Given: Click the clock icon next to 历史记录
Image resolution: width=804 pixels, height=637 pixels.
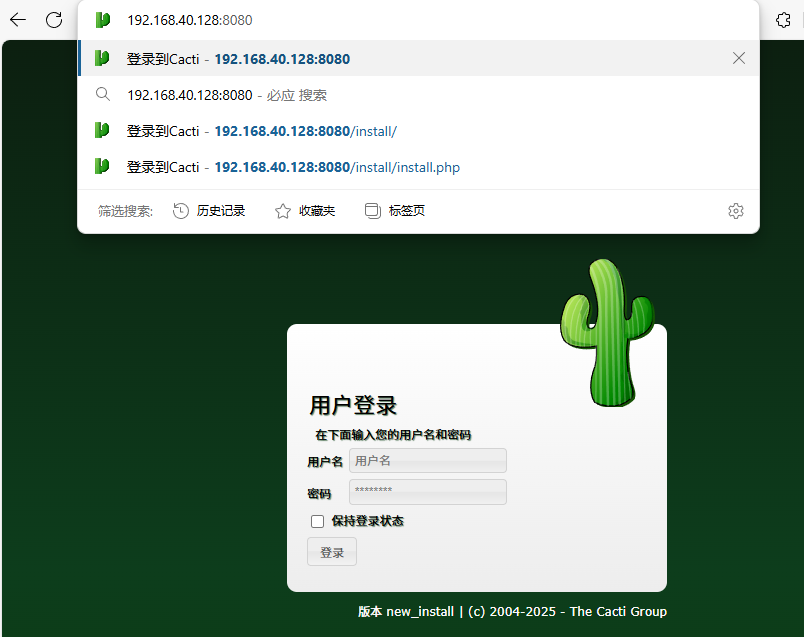Looking at the screenshot, I should point(180,211).
